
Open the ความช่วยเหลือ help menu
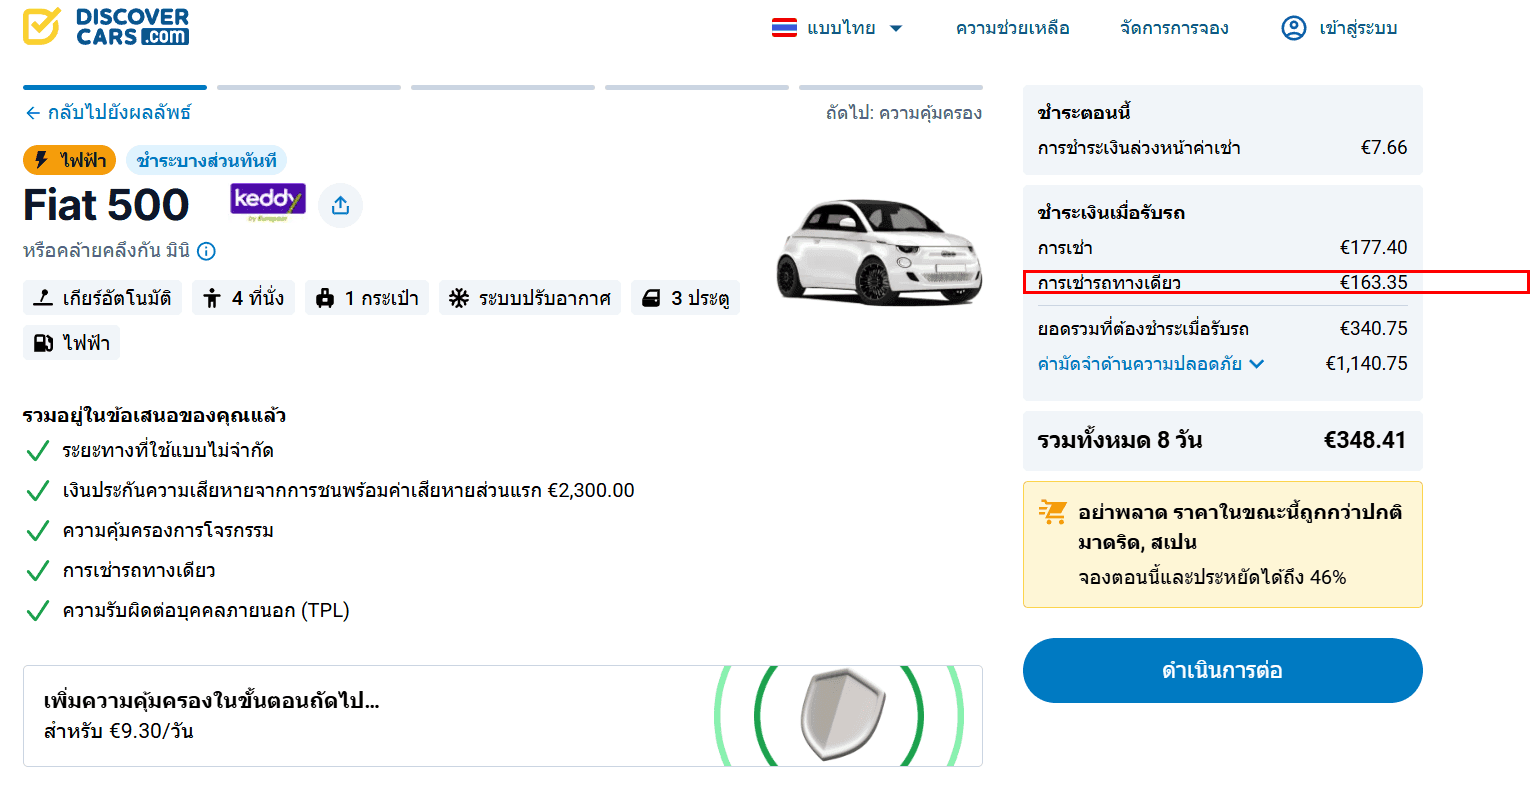pyautogui.click(x=1012, y=28)
